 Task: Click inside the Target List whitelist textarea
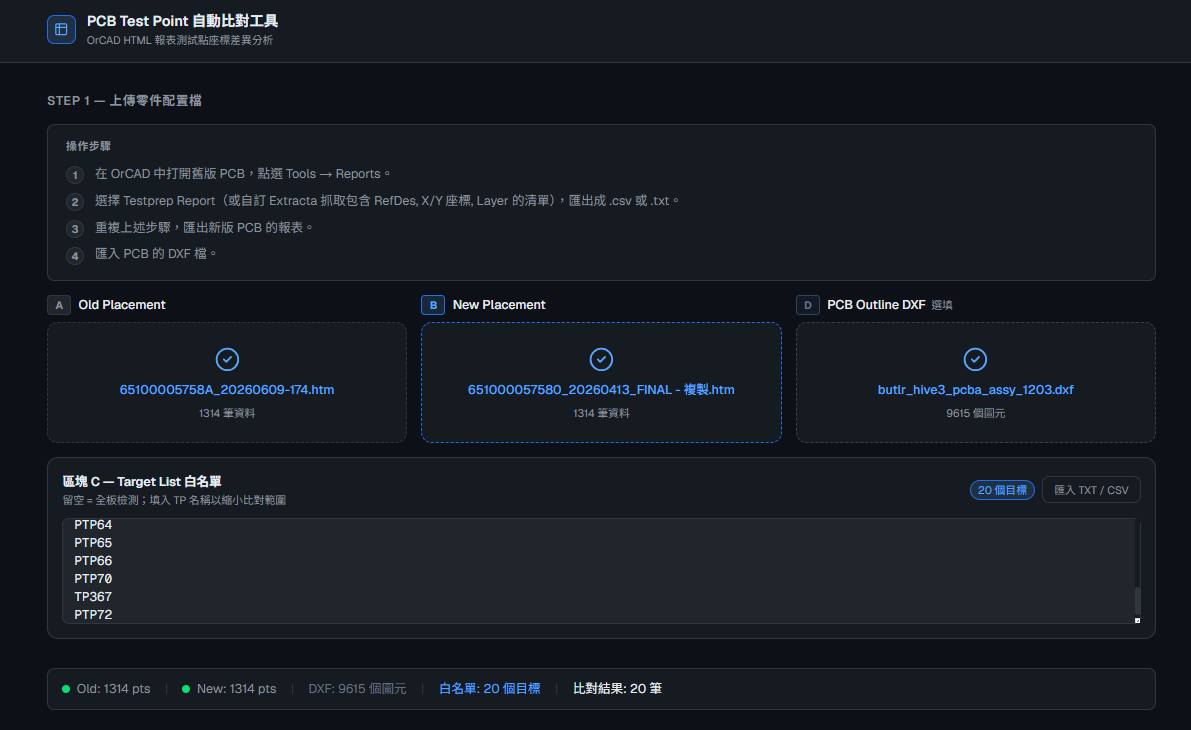point(601,570)
